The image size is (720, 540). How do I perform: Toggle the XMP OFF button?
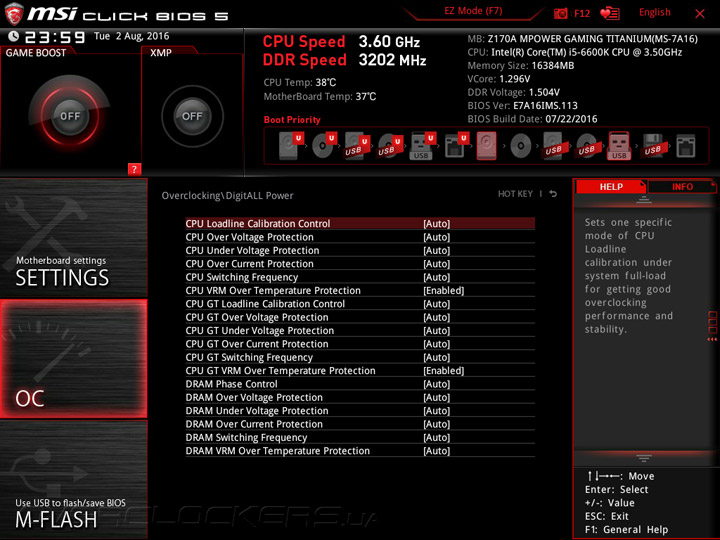click(192, 116)
